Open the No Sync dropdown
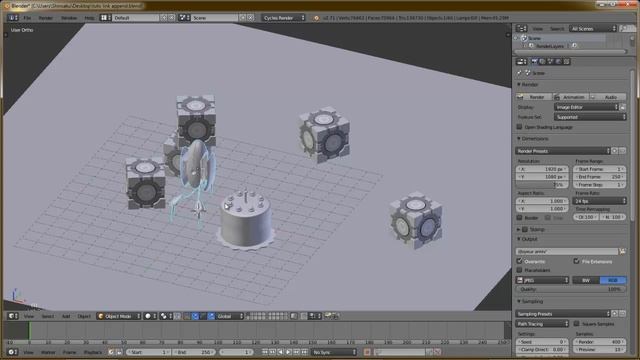 coord(334,352)
